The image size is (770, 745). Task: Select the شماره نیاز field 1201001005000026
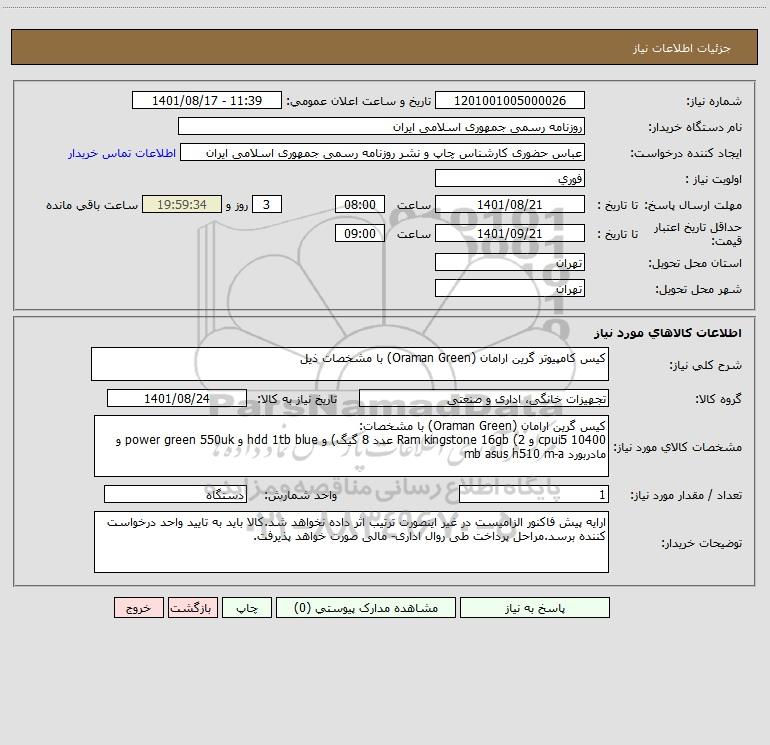click(510, 100)
